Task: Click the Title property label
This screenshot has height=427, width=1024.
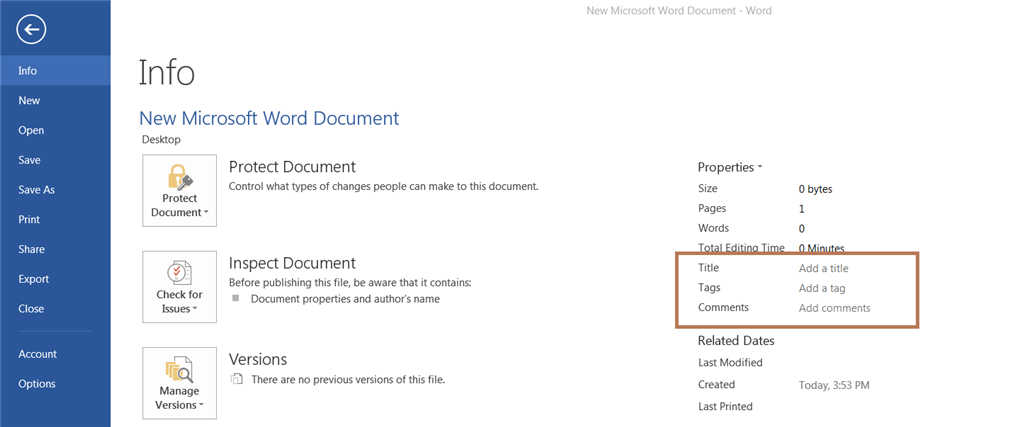Action: 708,268
